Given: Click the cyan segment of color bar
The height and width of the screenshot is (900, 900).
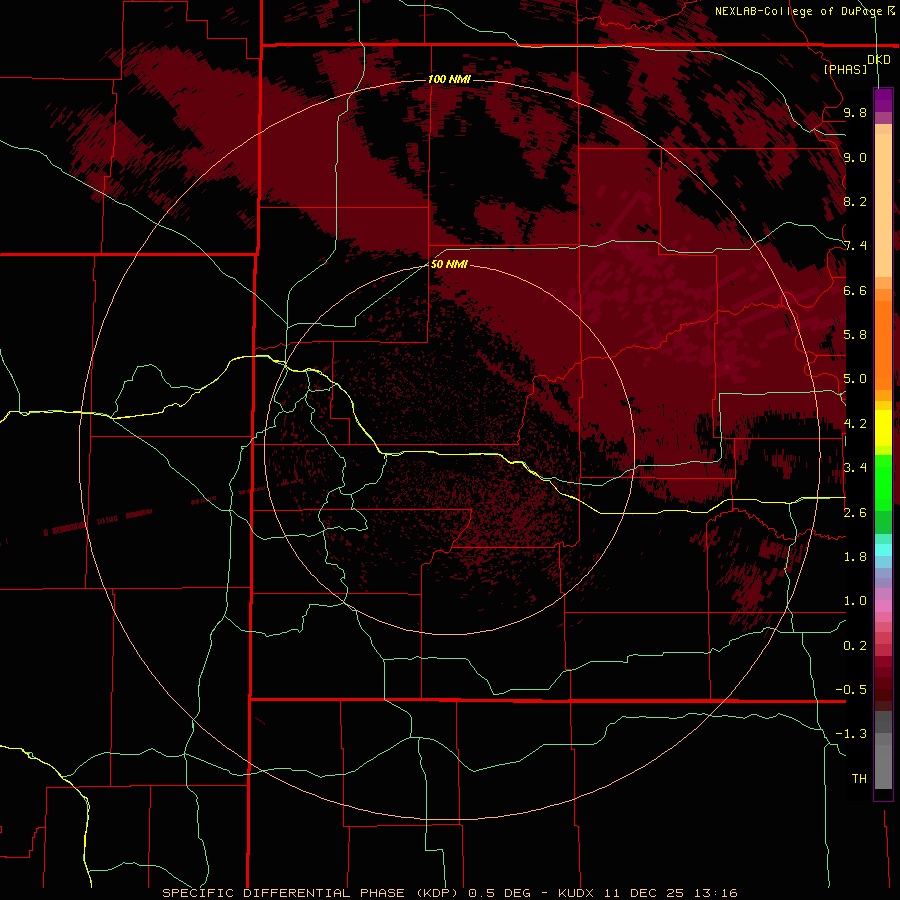Looking at the screenshot, I should coord(883,550).
